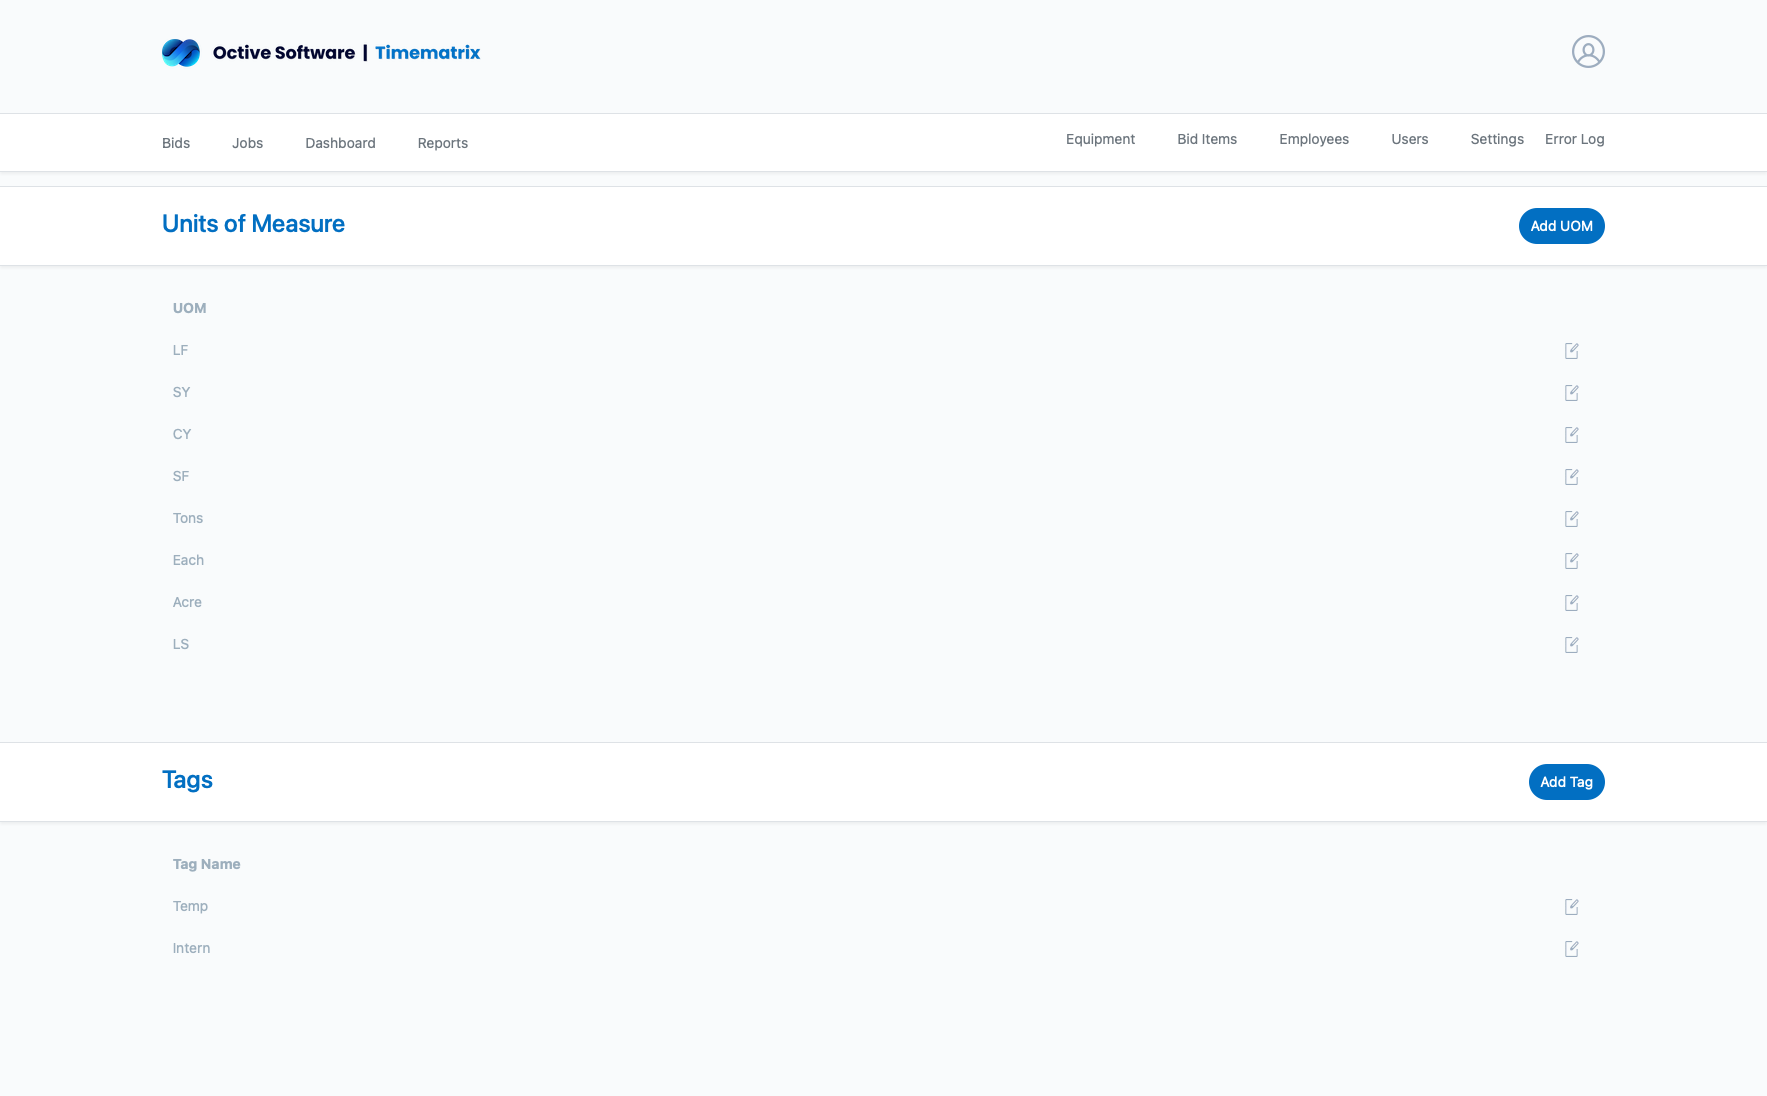Navigate to Dashboard

[x=340, y=143]
